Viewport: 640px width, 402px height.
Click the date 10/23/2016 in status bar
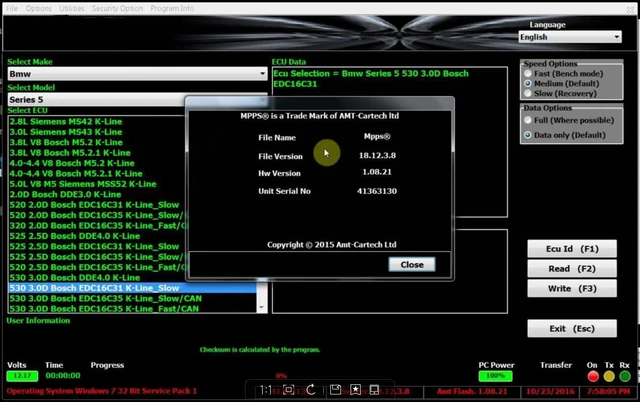pos(550,391)
